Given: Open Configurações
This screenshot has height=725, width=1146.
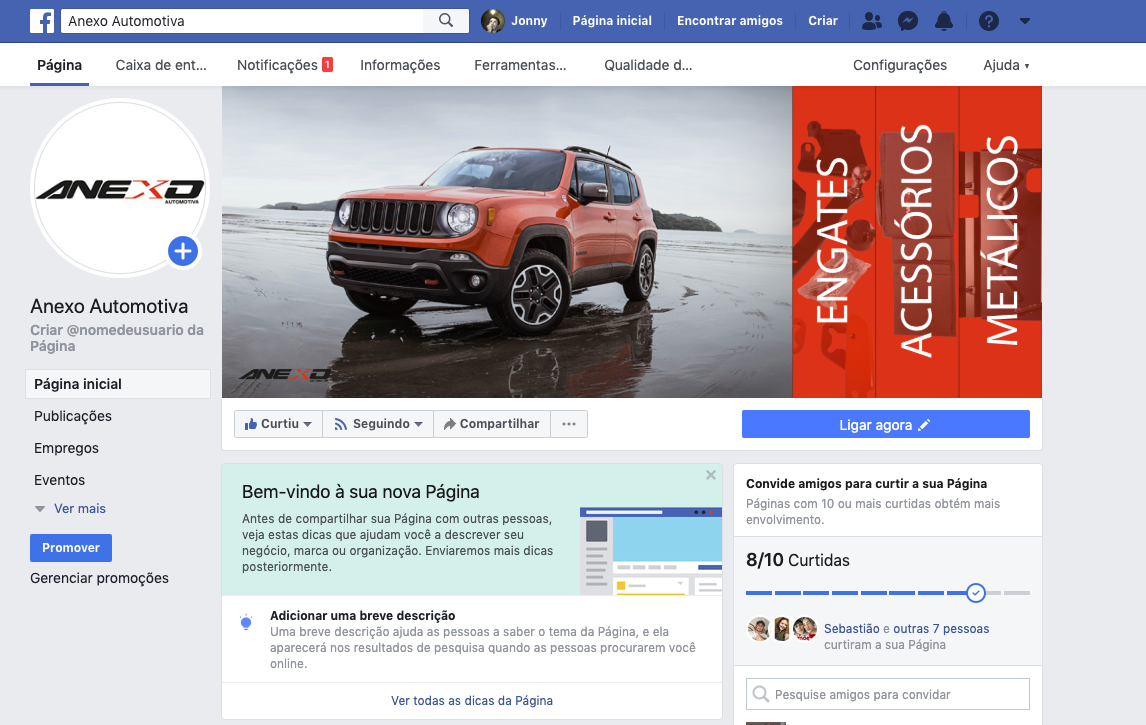Looking at the screenshot, I should 900,65.
